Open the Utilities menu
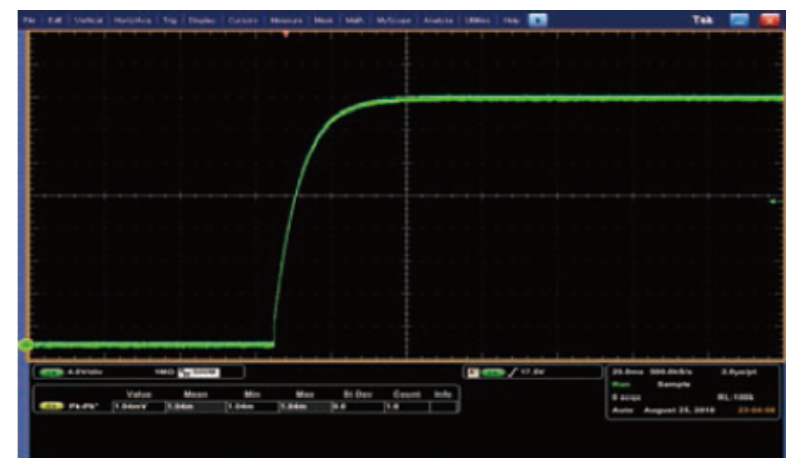This screenshot has height=473, width=803. (478, 20)
